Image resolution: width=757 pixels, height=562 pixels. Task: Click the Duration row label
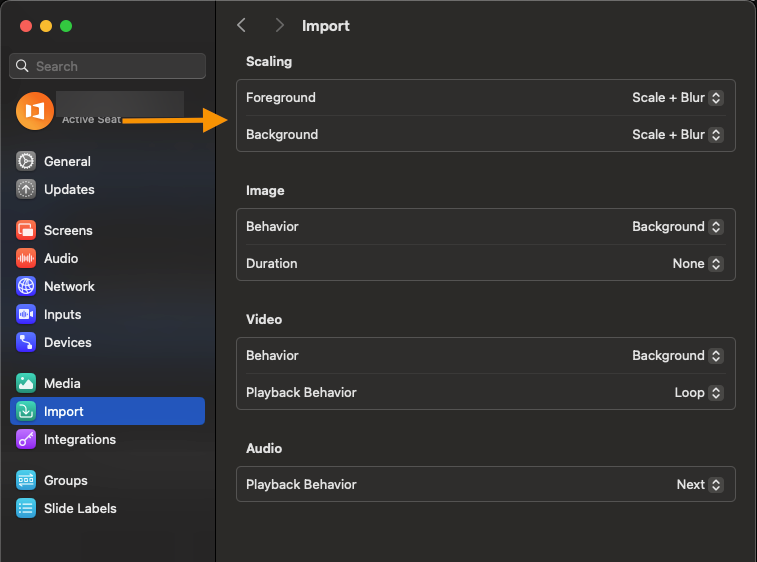271,264
